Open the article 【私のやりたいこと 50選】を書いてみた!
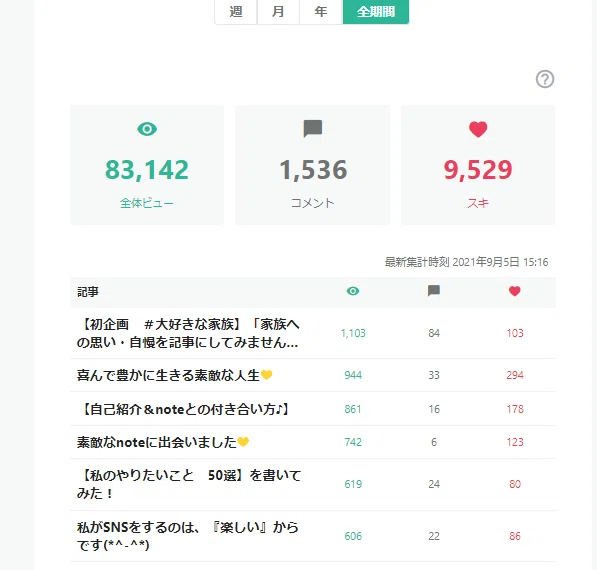The height and width of the screenshot is (570, 597). [189, 484]
